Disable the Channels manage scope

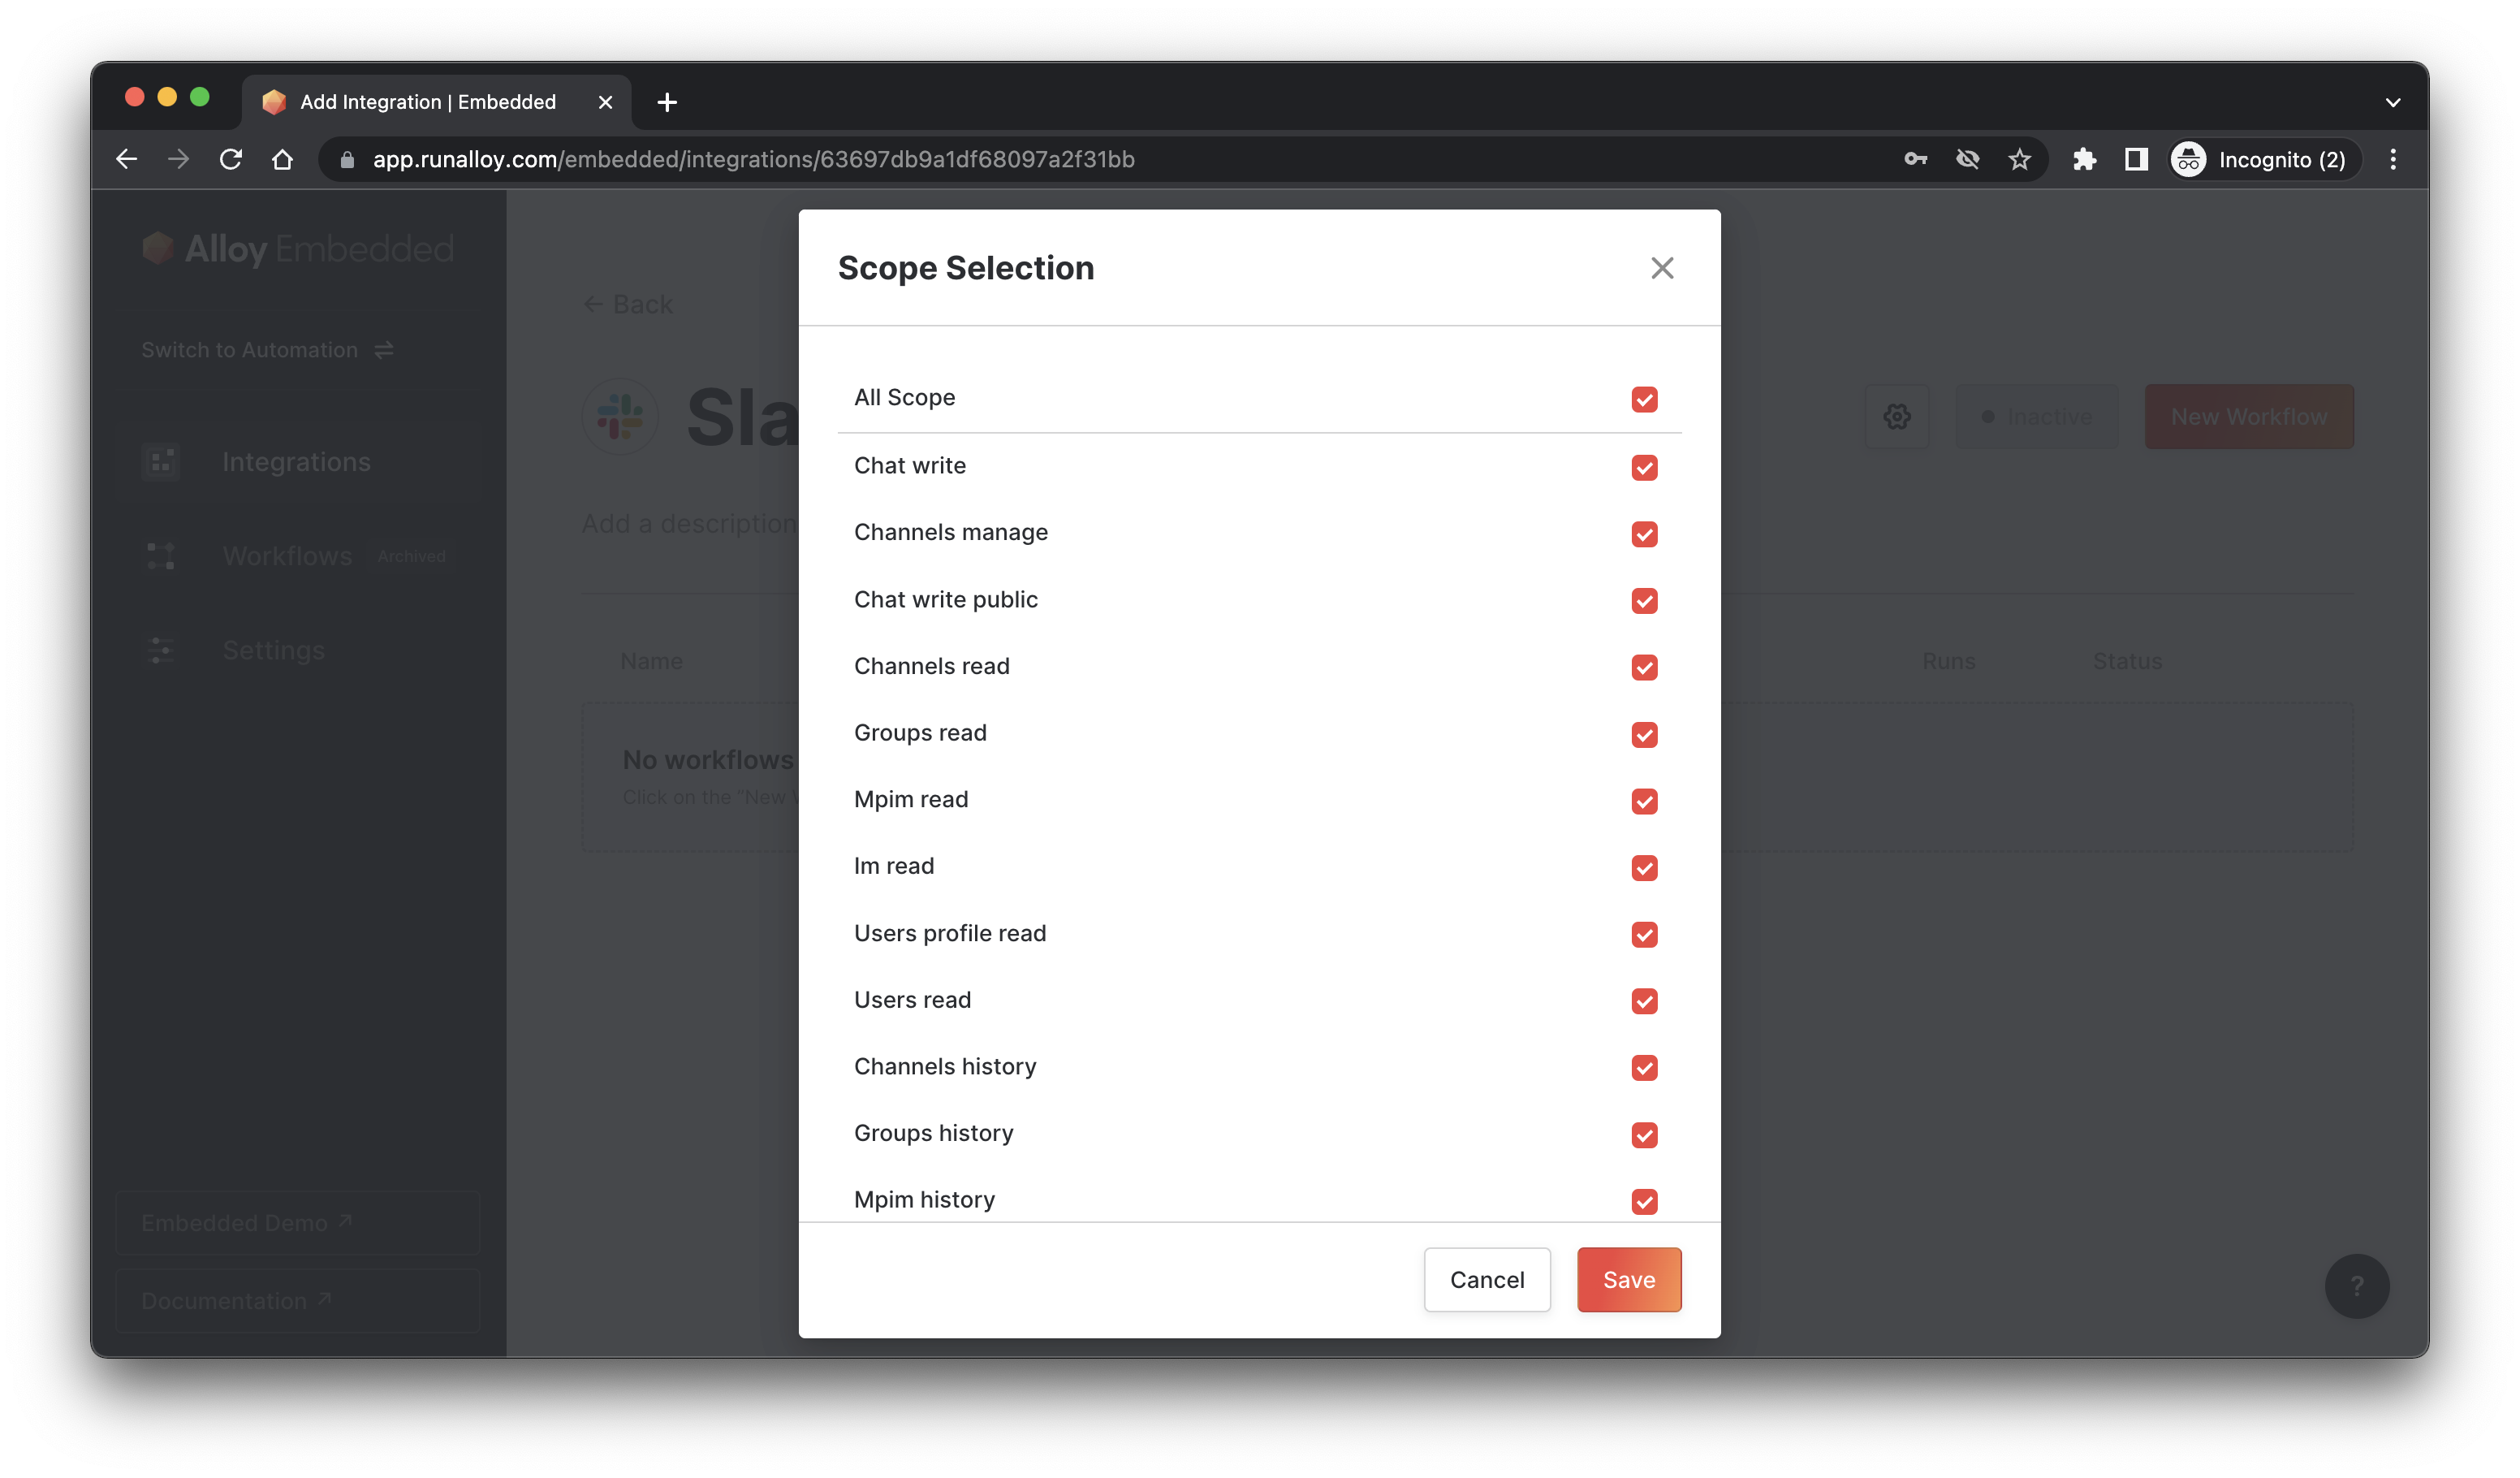click(x=1644, y=534)
